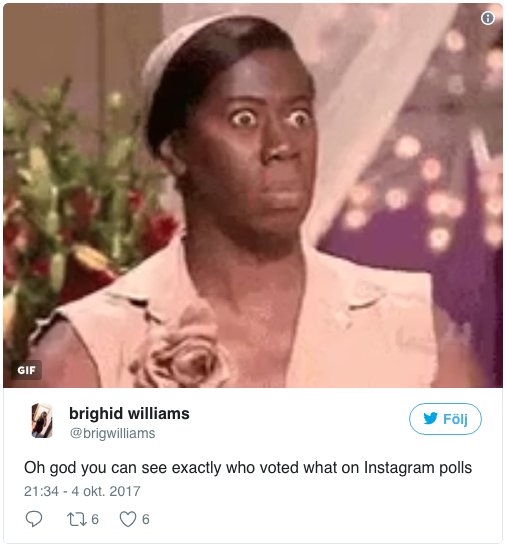View the retweet count of 6
The width and height of the screenshot is (508, 548).
coord(95,519)
